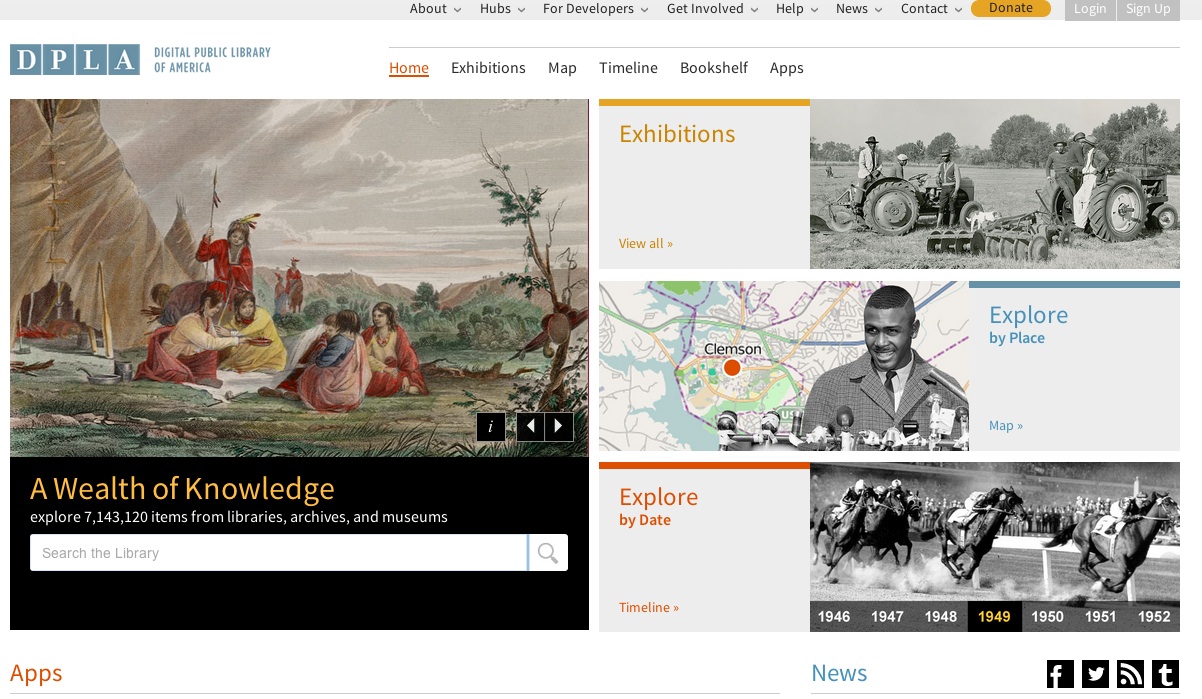Open the Exhibitions heading link
Screen dimensions: 1202x699
677,134
